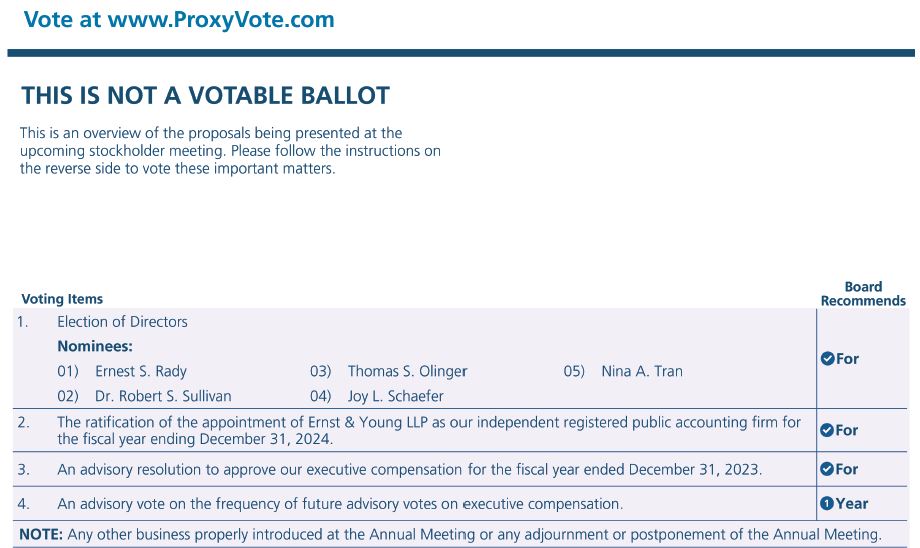
Task: Click the advisory resolution on executive compensation text
Action: (x=409, y=469)
